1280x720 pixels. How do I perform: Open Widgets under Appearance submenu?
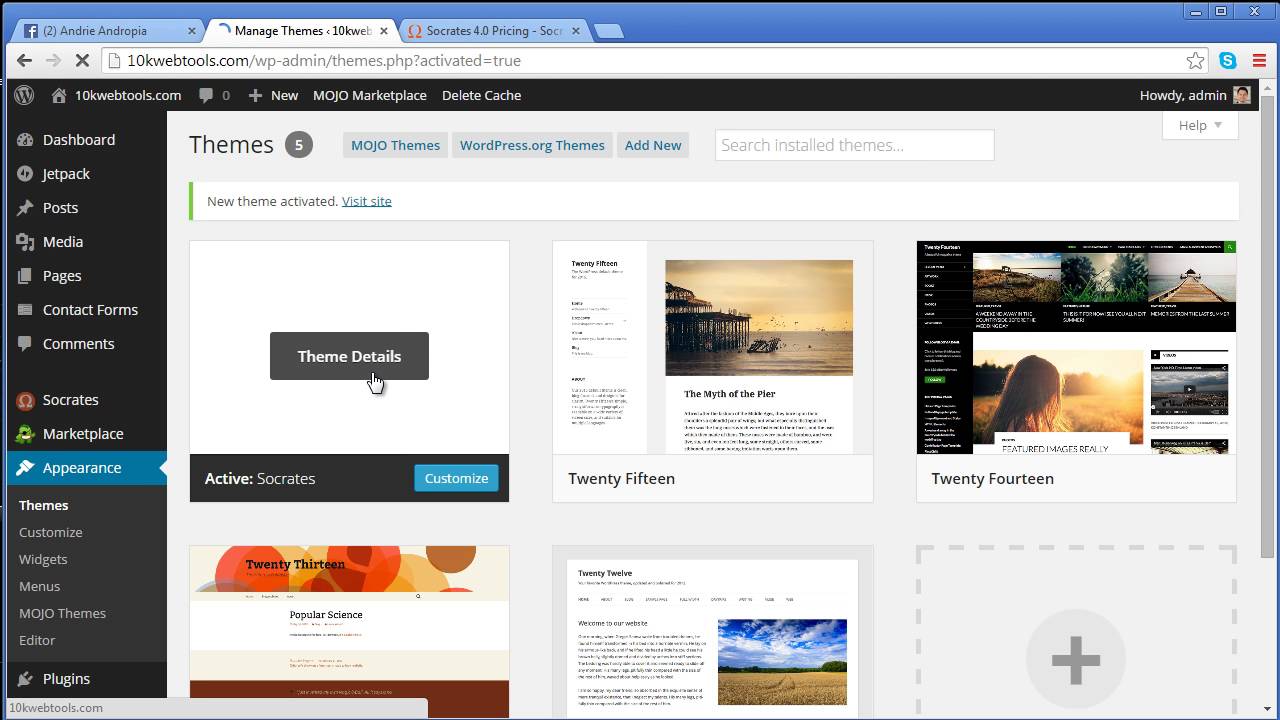click(43, 559)
